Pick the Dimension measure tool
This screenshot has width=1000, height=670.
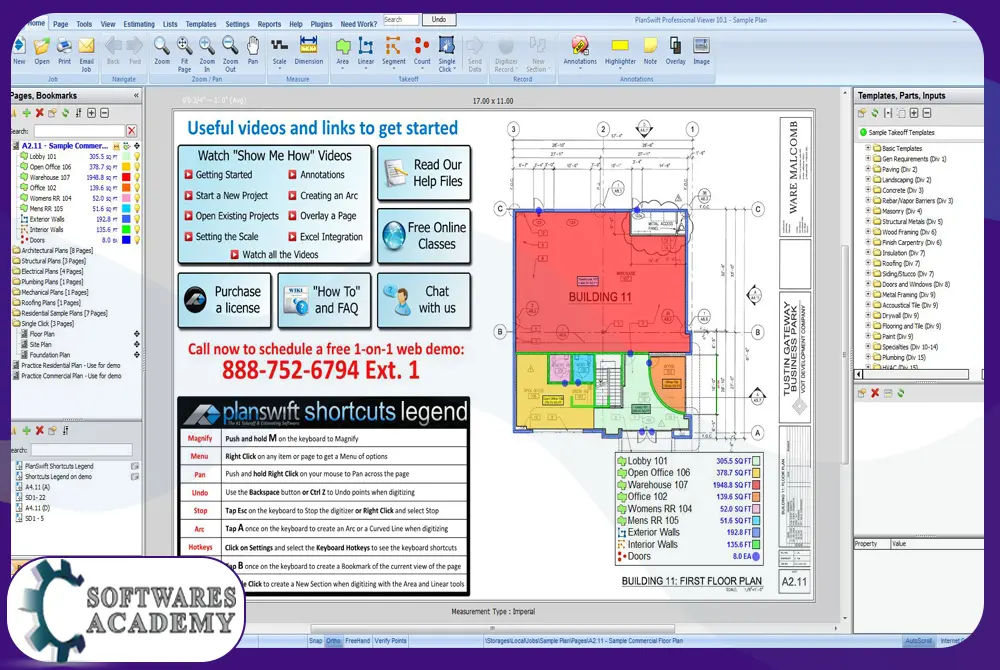[309, 52]
